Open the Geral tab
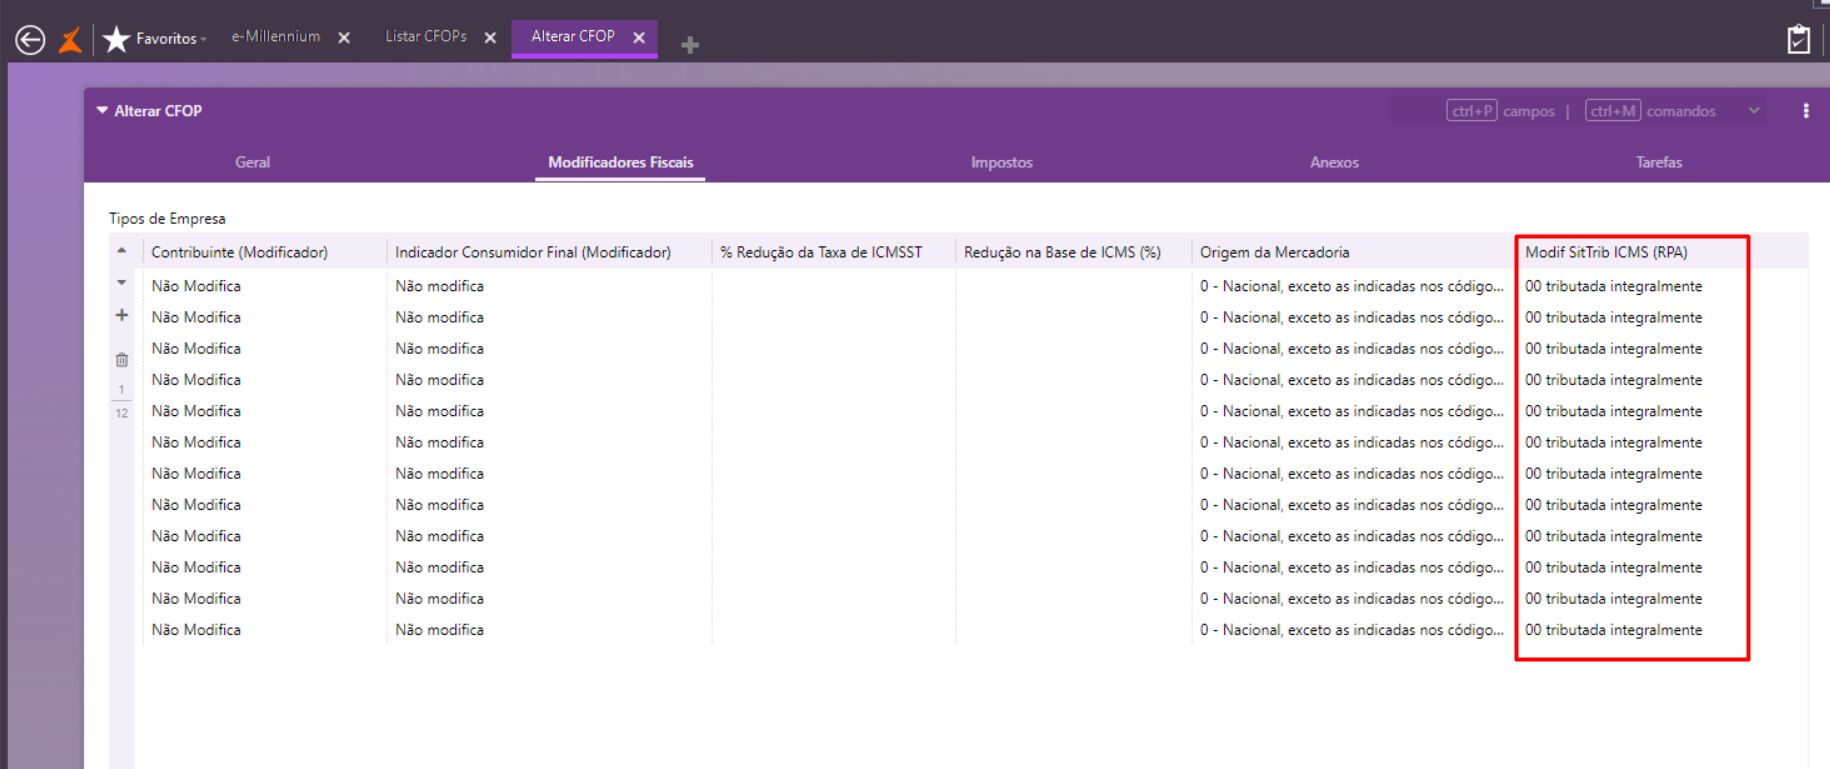 pyautogui.click(x=253, y=162)
